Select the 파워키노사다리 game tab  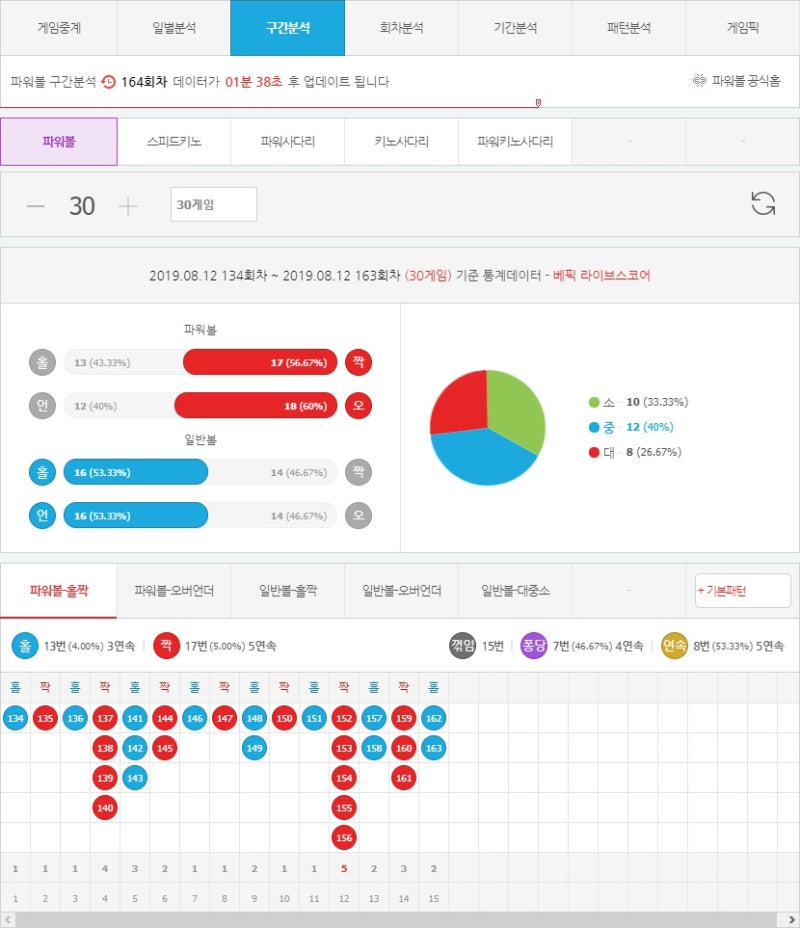point(515,141)
